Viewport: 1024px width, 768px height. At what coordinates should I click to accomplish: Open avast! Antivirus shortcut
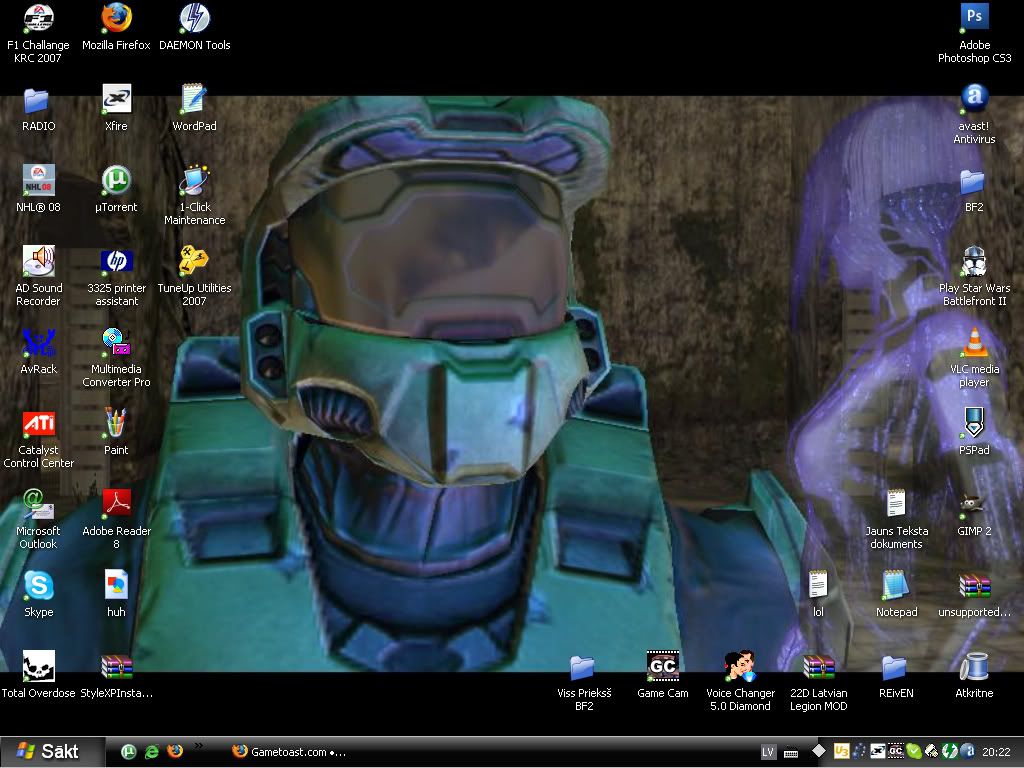tap(974, 114)
